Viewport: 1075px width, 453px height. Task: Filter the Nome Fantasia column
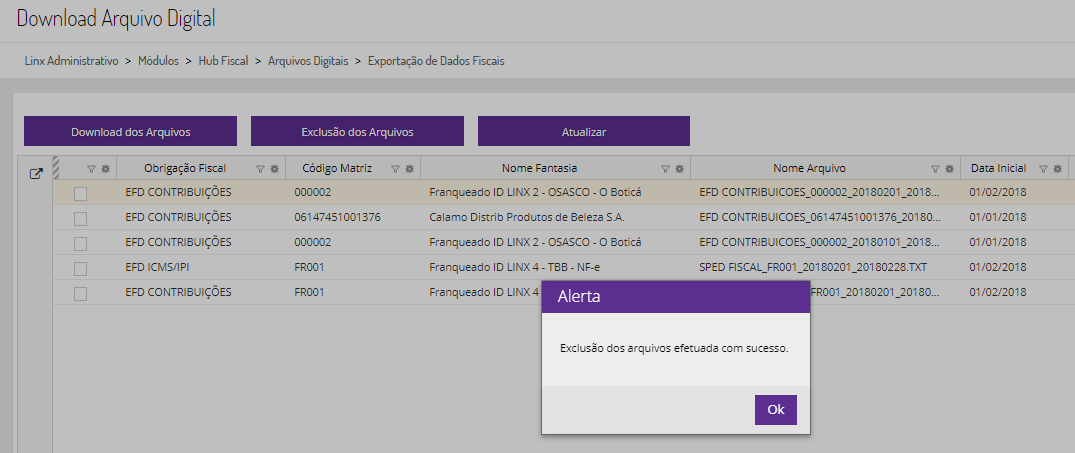coord(666,169)
